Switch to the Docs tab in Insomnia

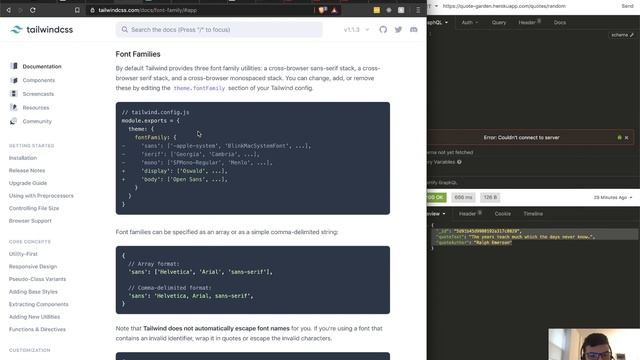click(560, 22)
